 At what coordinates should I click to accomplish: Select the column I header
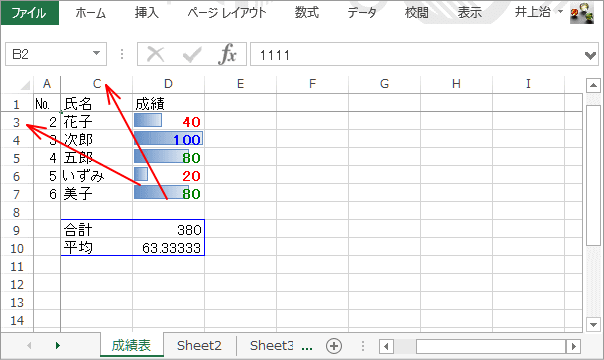coord(528,84)
